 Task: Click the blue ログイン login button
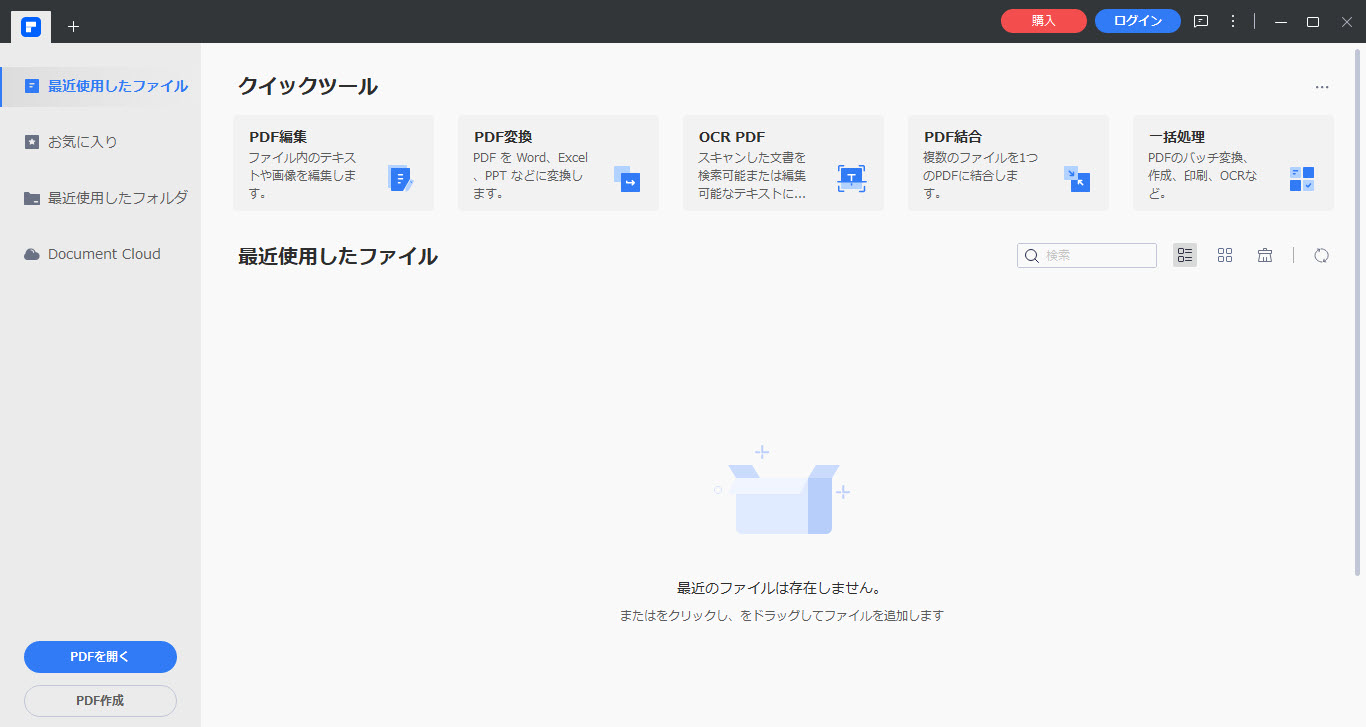(x=1138, y=21)
